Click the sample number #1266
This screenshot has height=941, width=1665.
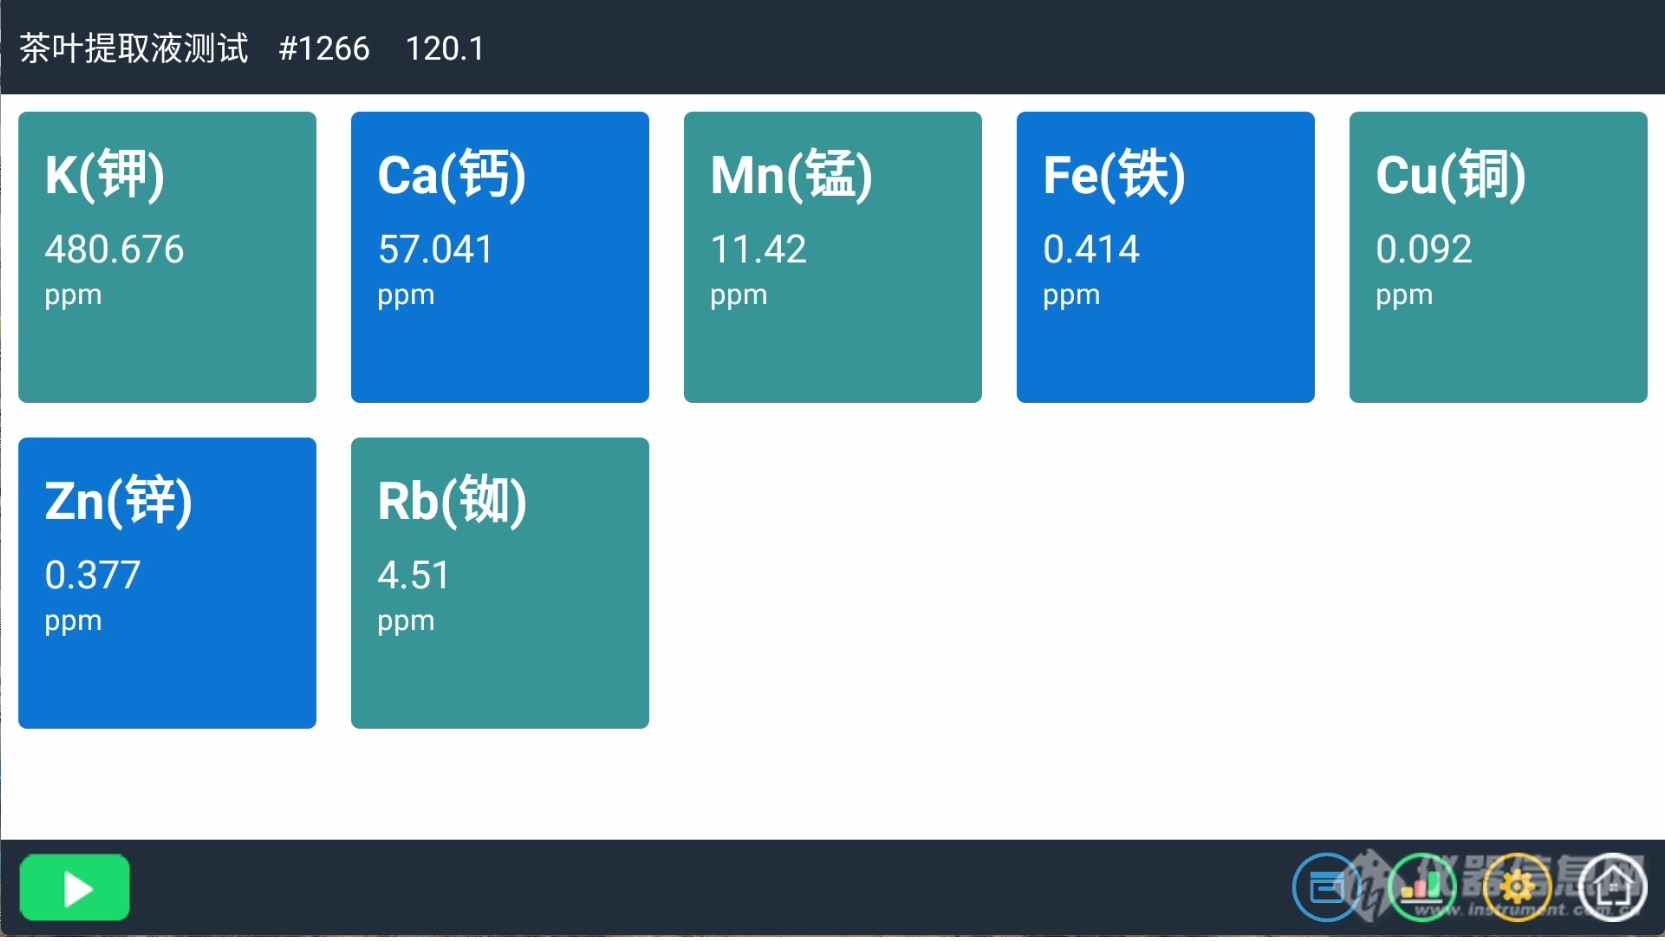tap(324, 48)
